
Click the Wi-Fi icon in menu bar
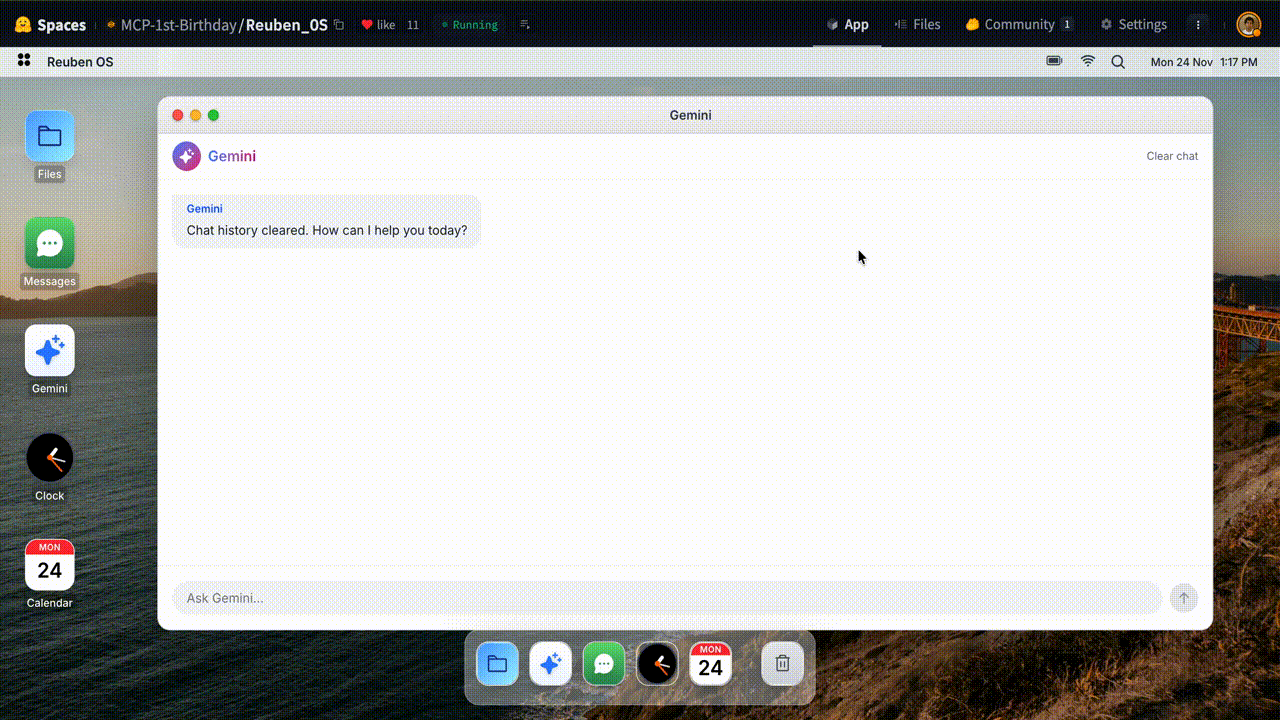tap(1087, 62)
